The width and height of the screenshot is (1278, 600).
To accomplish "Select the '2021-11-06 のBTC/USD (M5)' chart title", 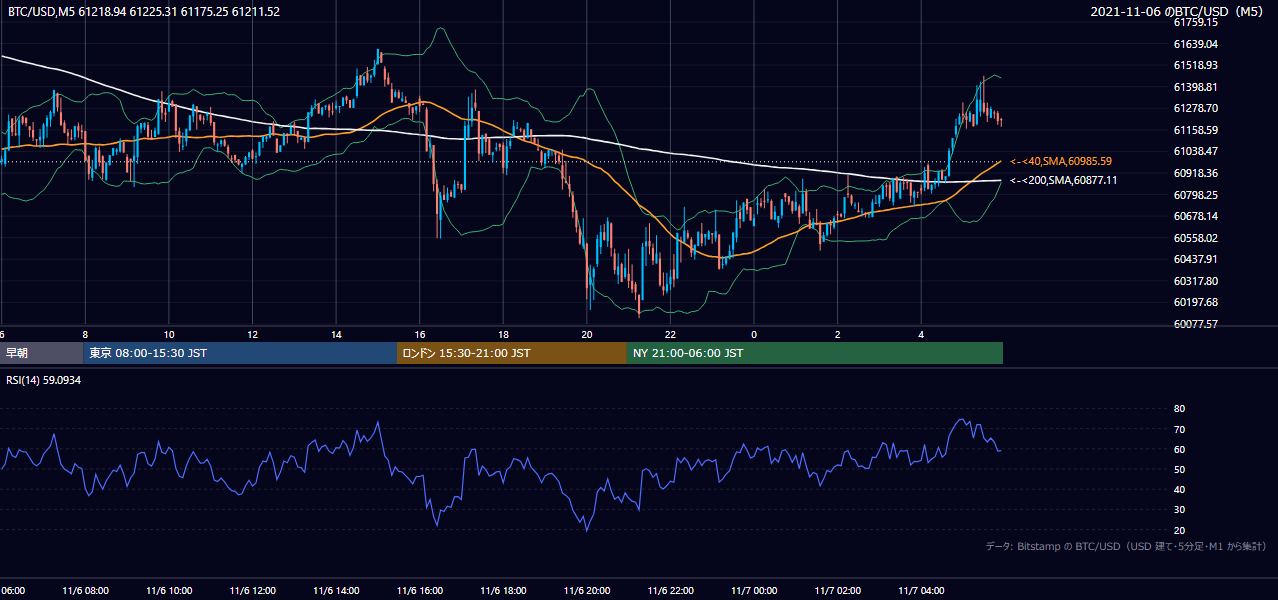I will tap(1178, 12).
